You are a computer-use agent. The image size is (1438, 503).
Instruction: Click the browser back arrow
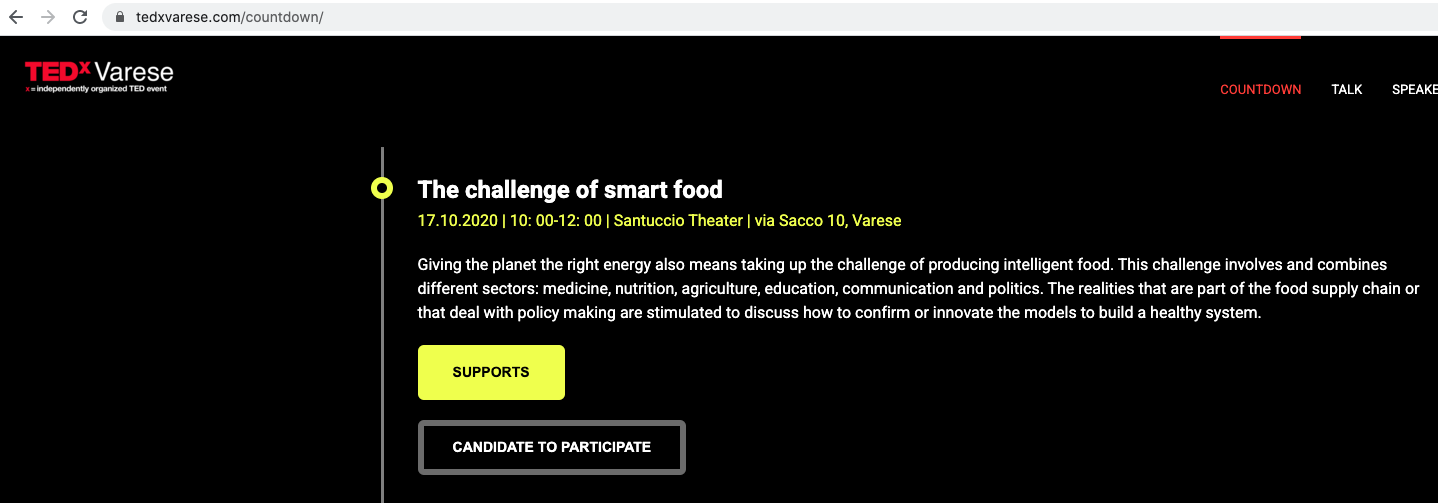pyautogui.click(x=16, y=17)
